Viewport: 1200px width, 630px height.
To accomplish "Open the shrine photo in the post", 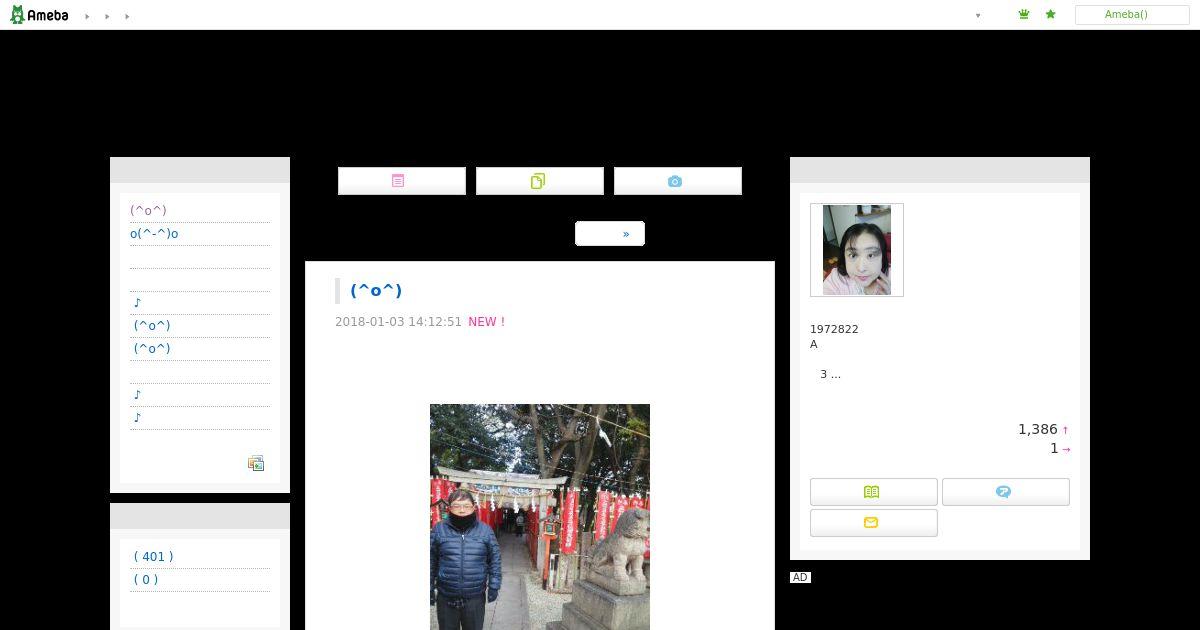I will pyautogui.click(x=540, y=517).
